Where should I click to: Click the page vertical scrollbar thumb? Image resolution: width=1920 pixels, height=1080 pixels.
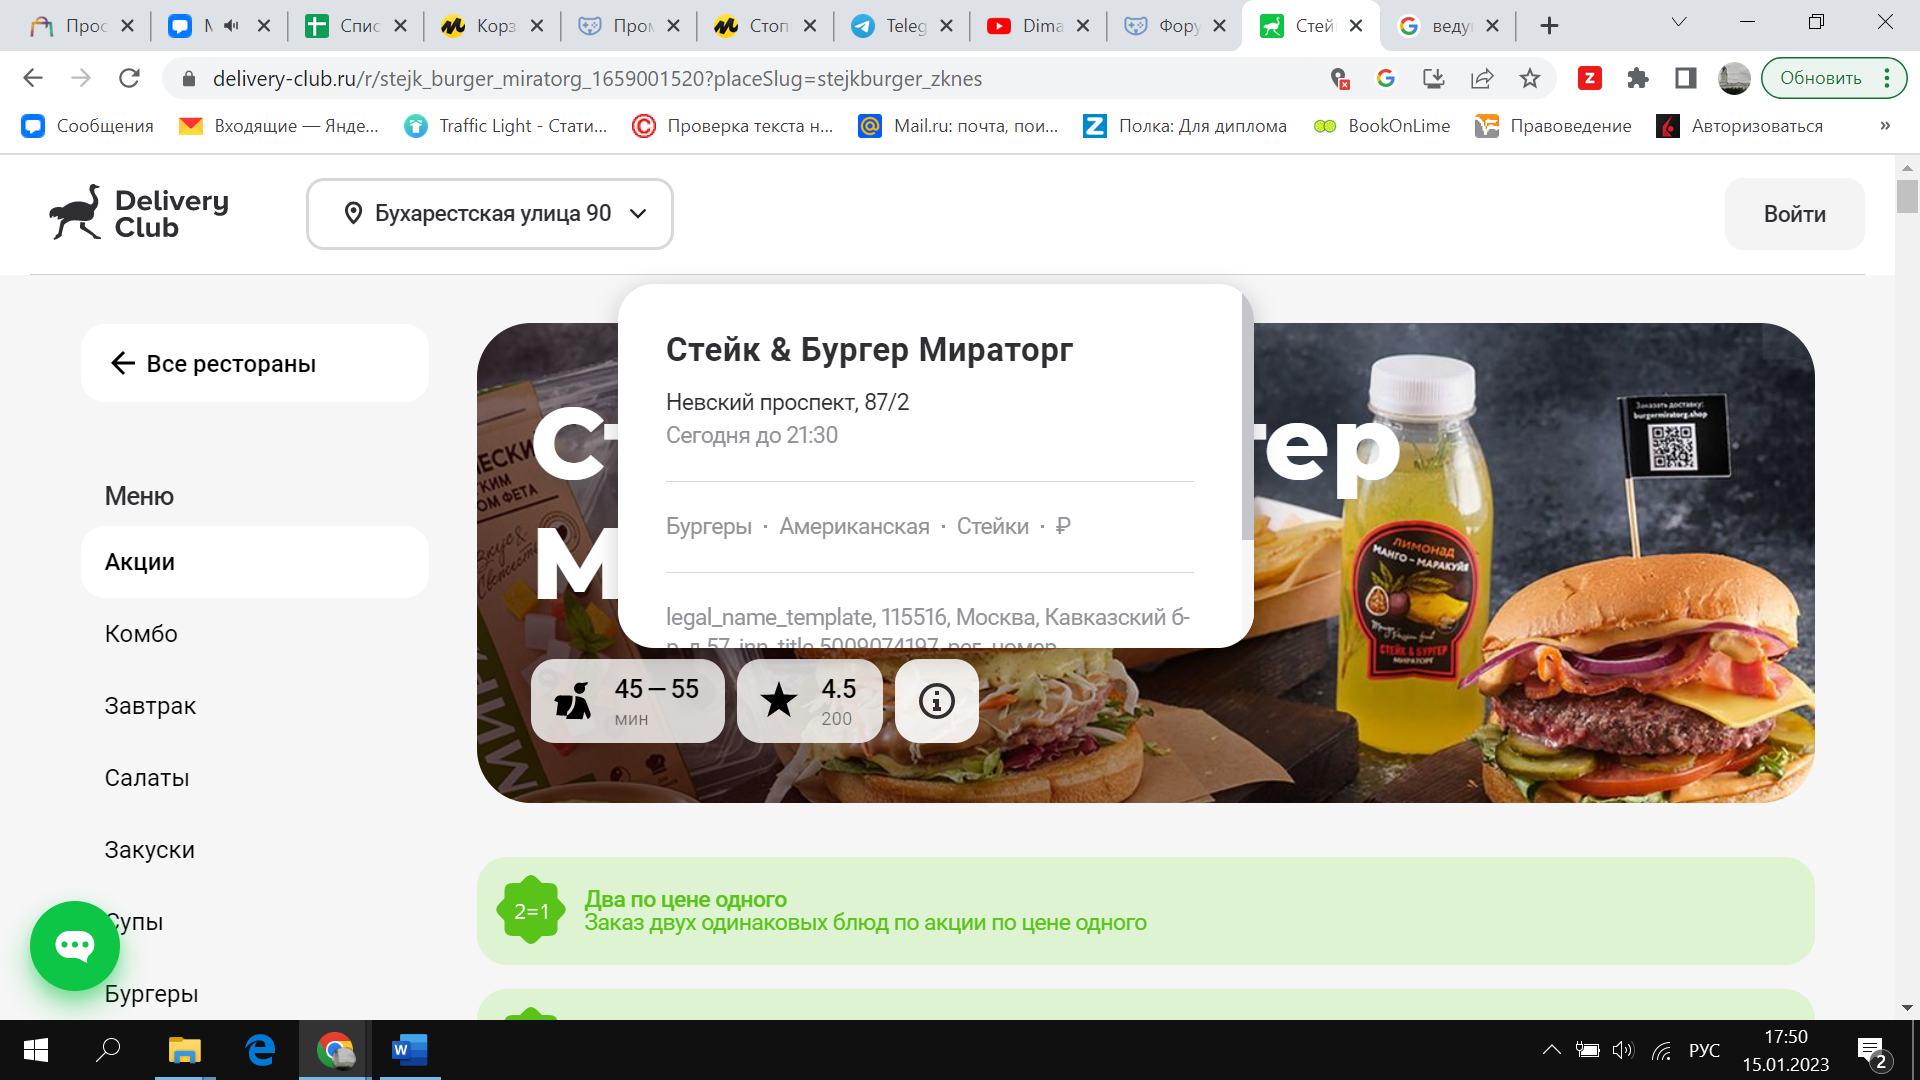[1907, 196]
